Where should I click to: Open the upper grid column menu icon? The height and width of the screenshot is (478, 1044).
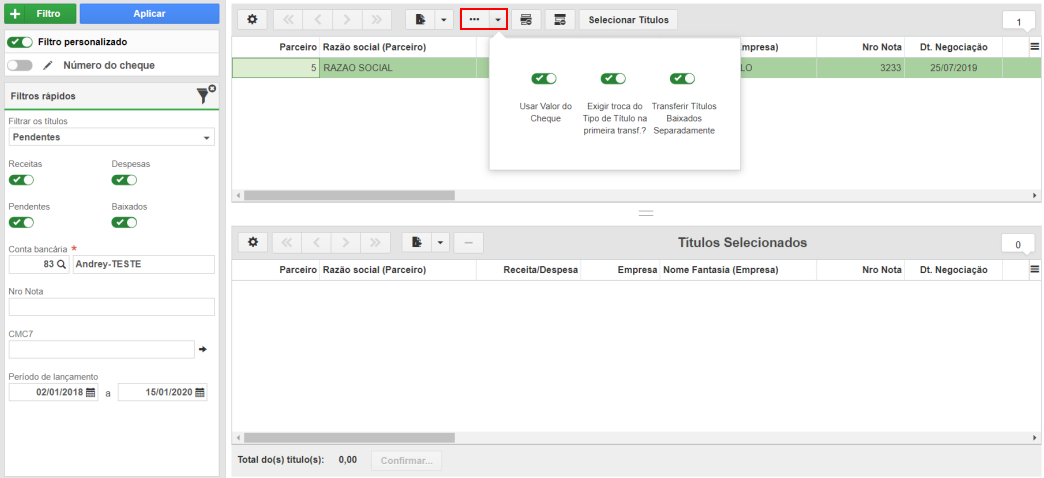[x=1034, y=47]
